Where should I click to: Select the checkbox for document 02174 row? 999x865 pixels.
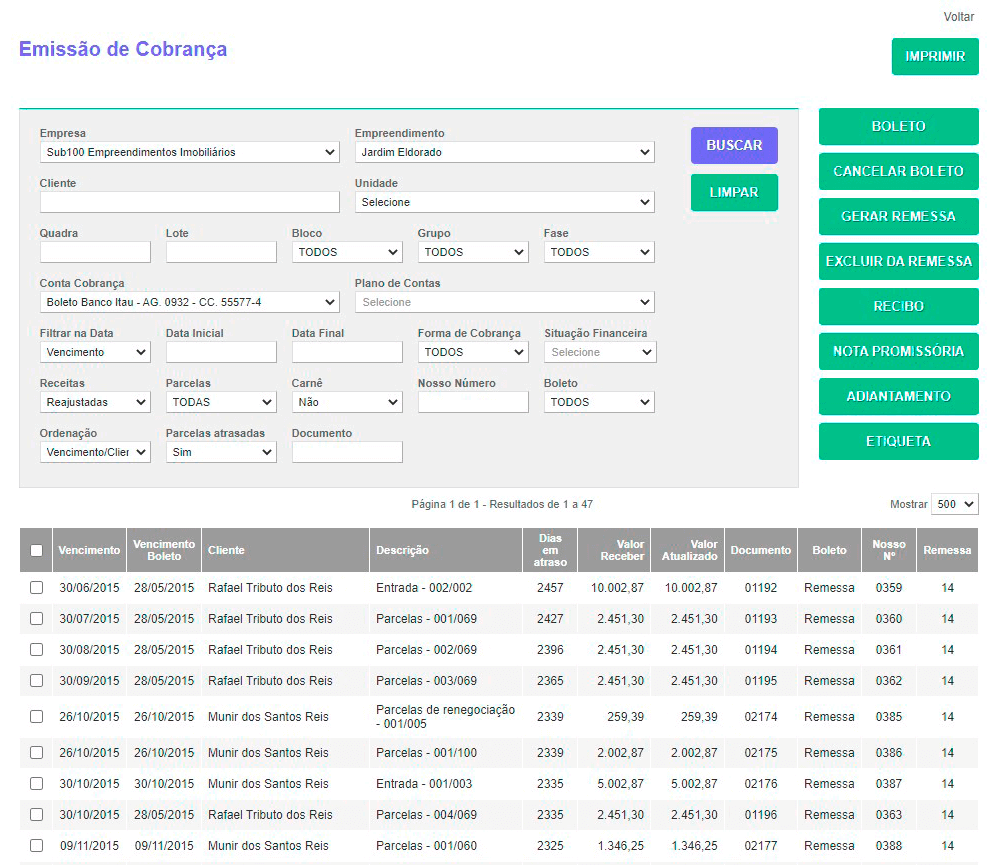37,717
